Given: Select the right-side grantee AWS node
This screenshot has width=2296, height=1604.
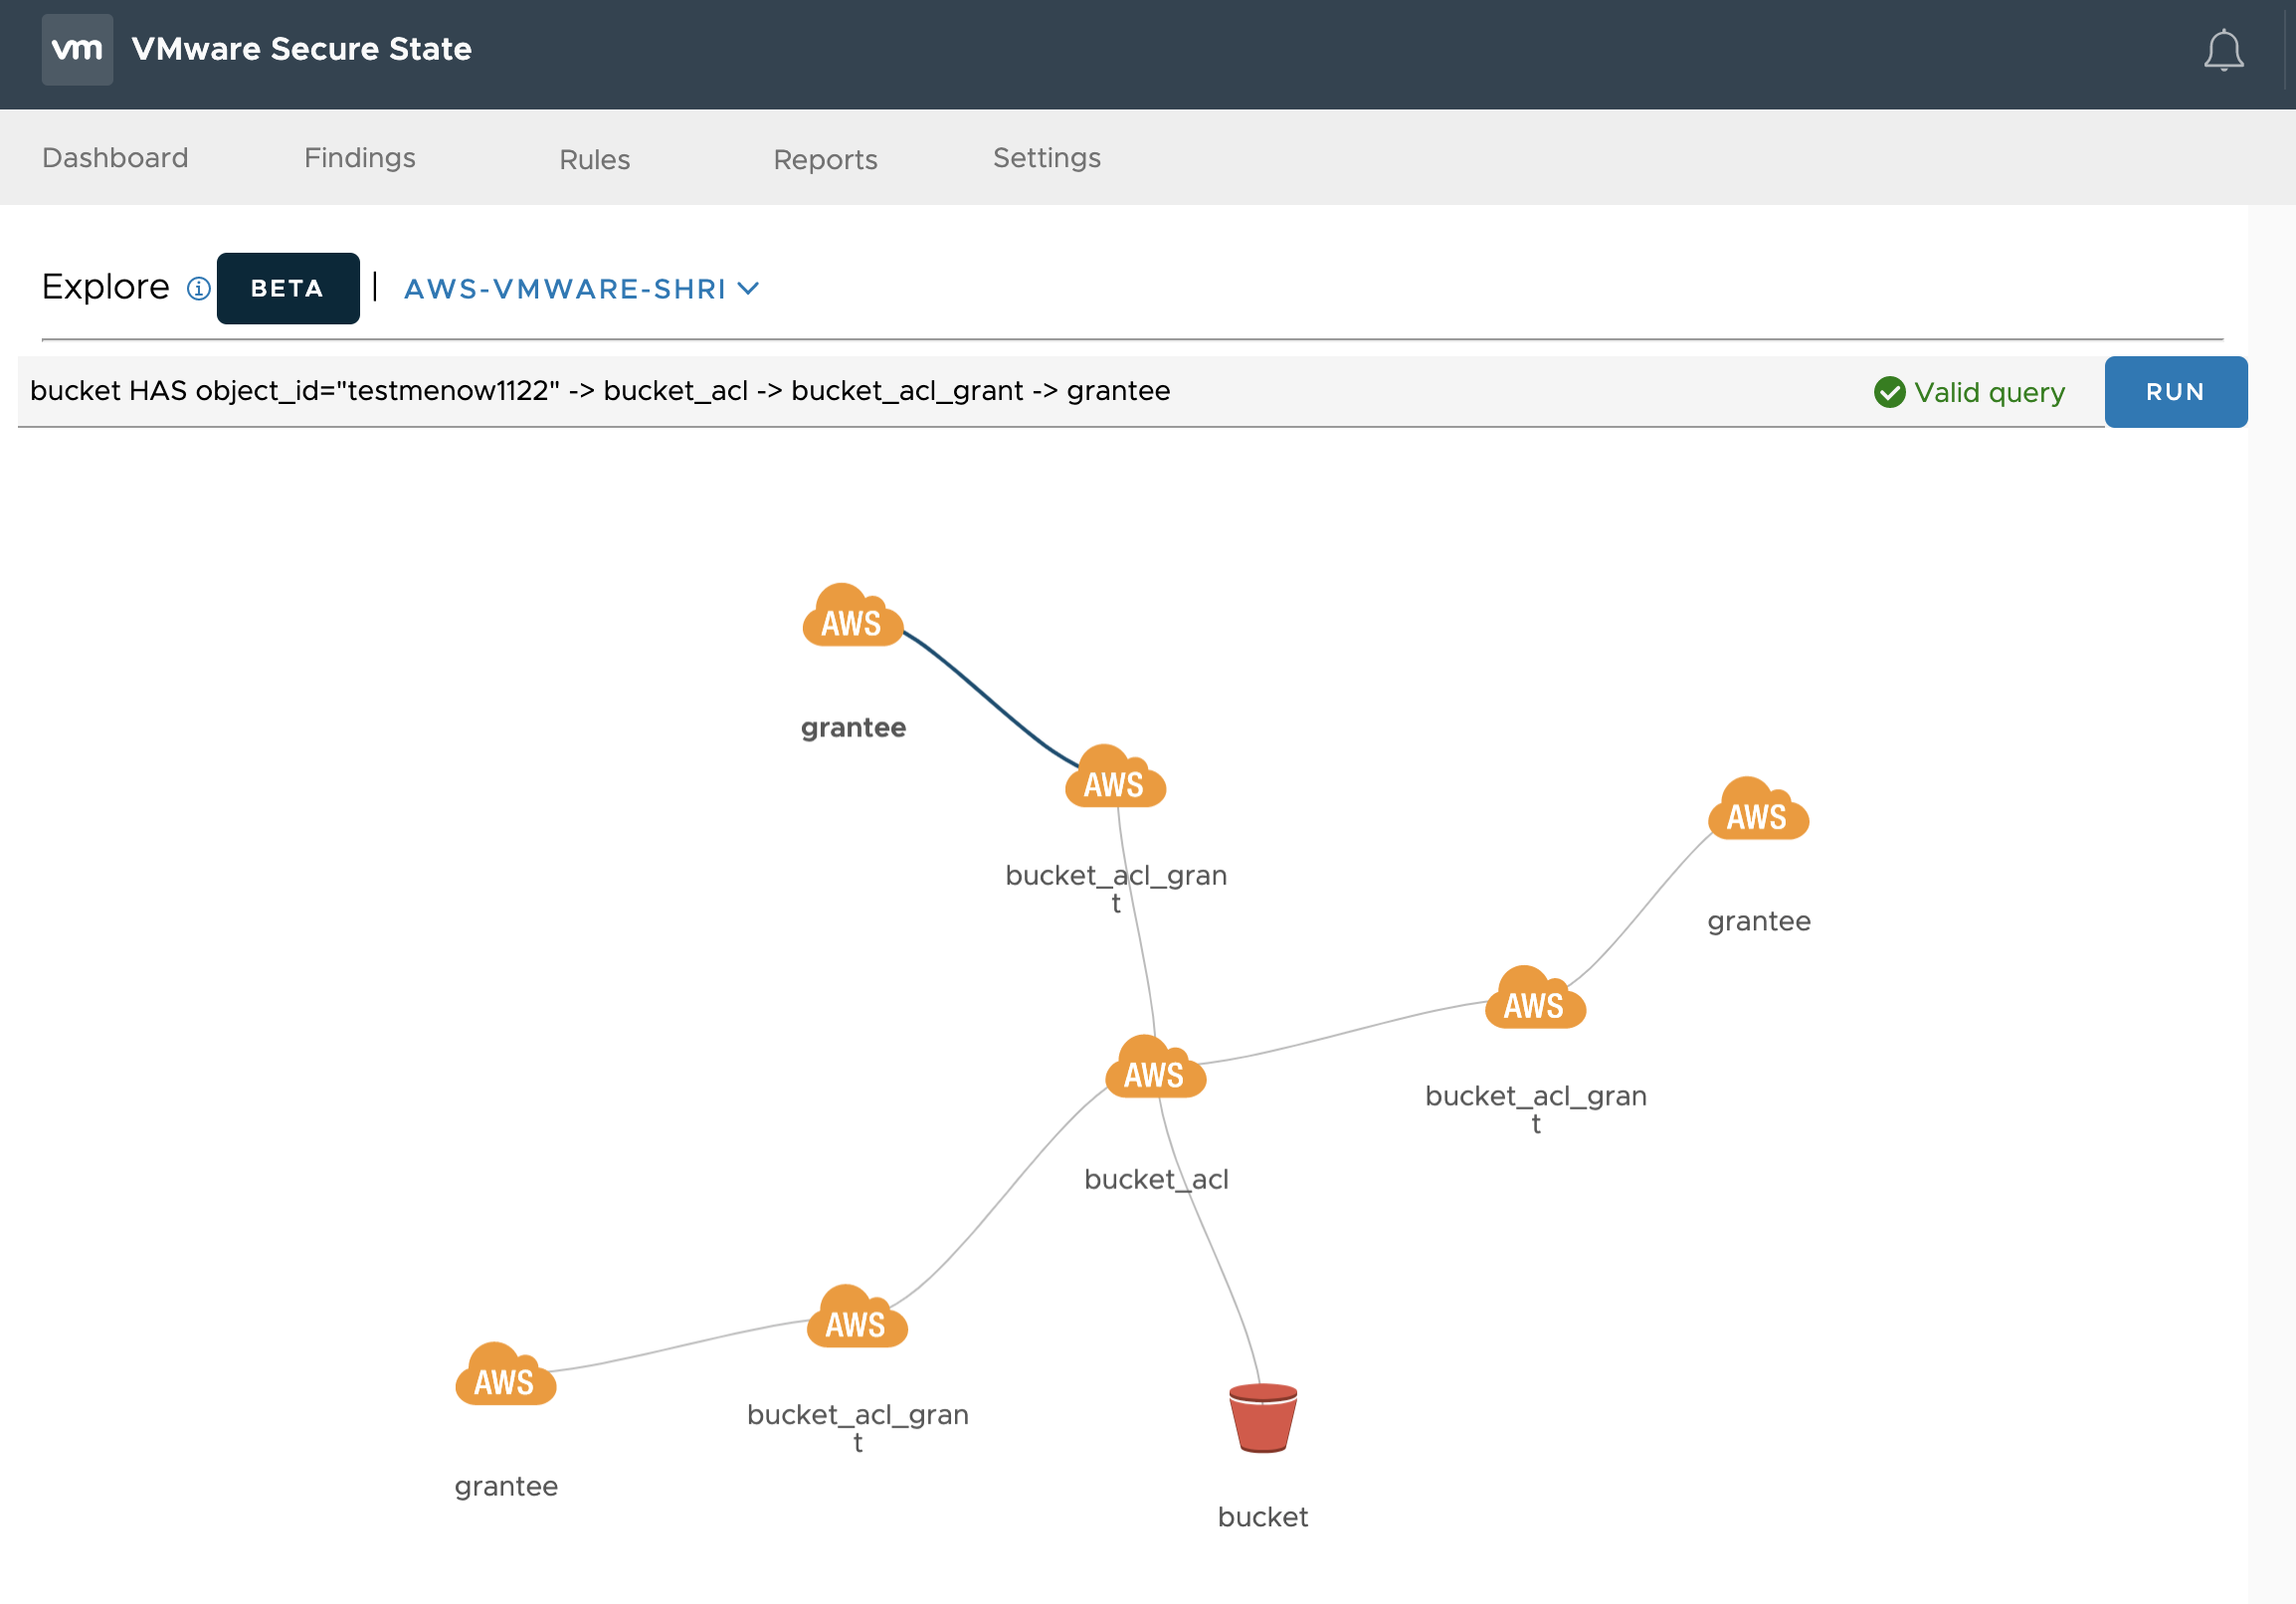Looking at the screenshot, I should click(1758, 809).
